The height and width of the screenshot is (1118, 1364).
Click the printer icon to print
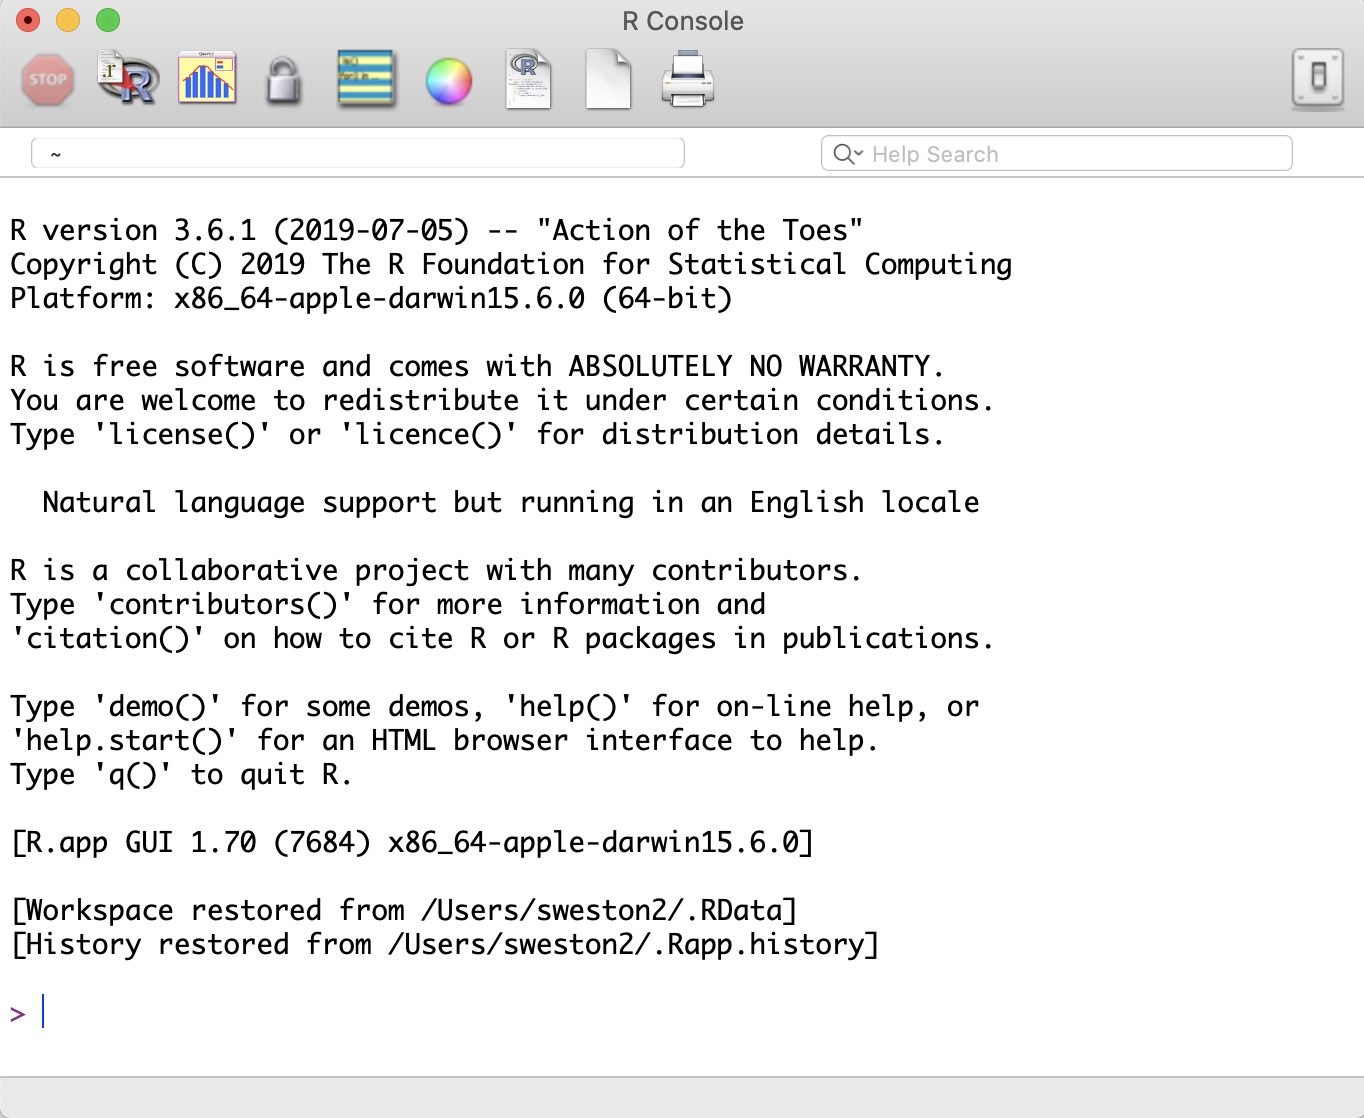tap(687, 80)
